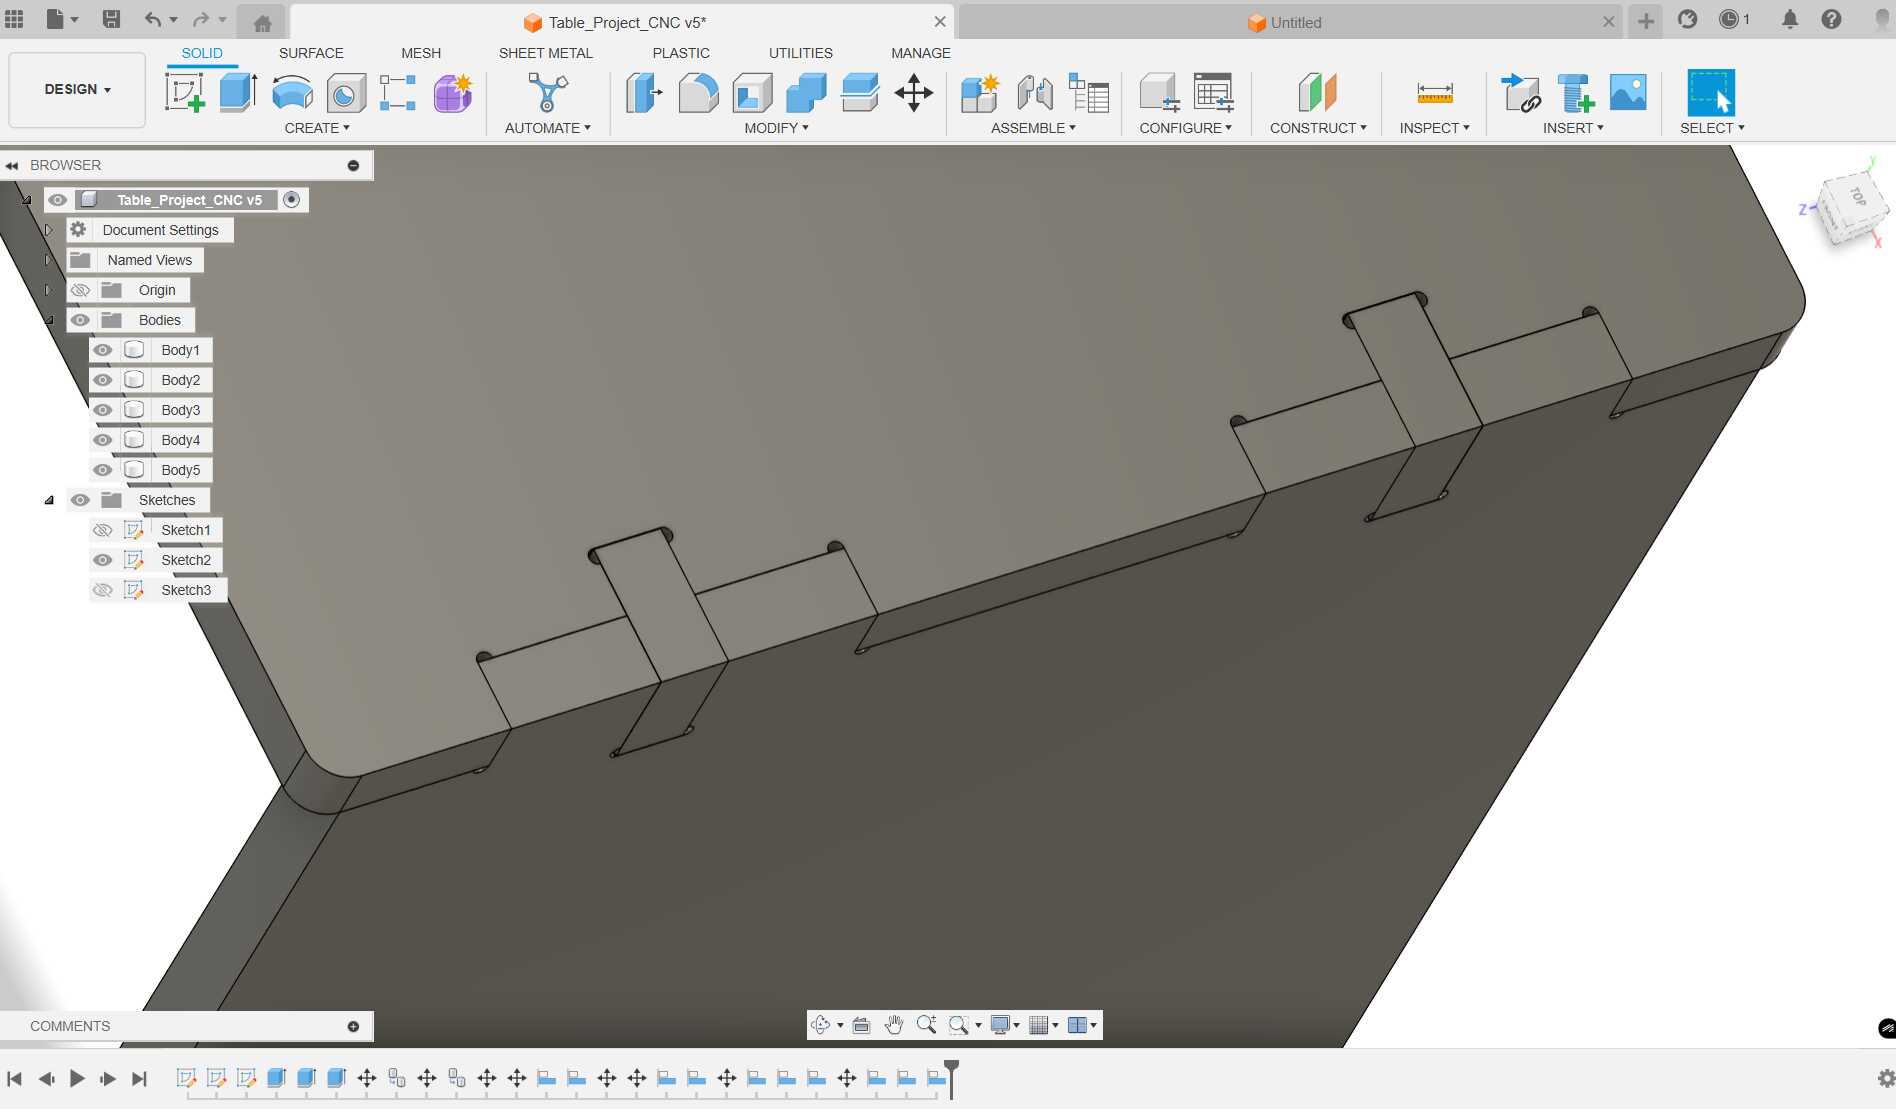The width and height of the screenshot is (1896, 1109).
Task: Expand the Named Views tree node
Action: (x=48, y=260)
